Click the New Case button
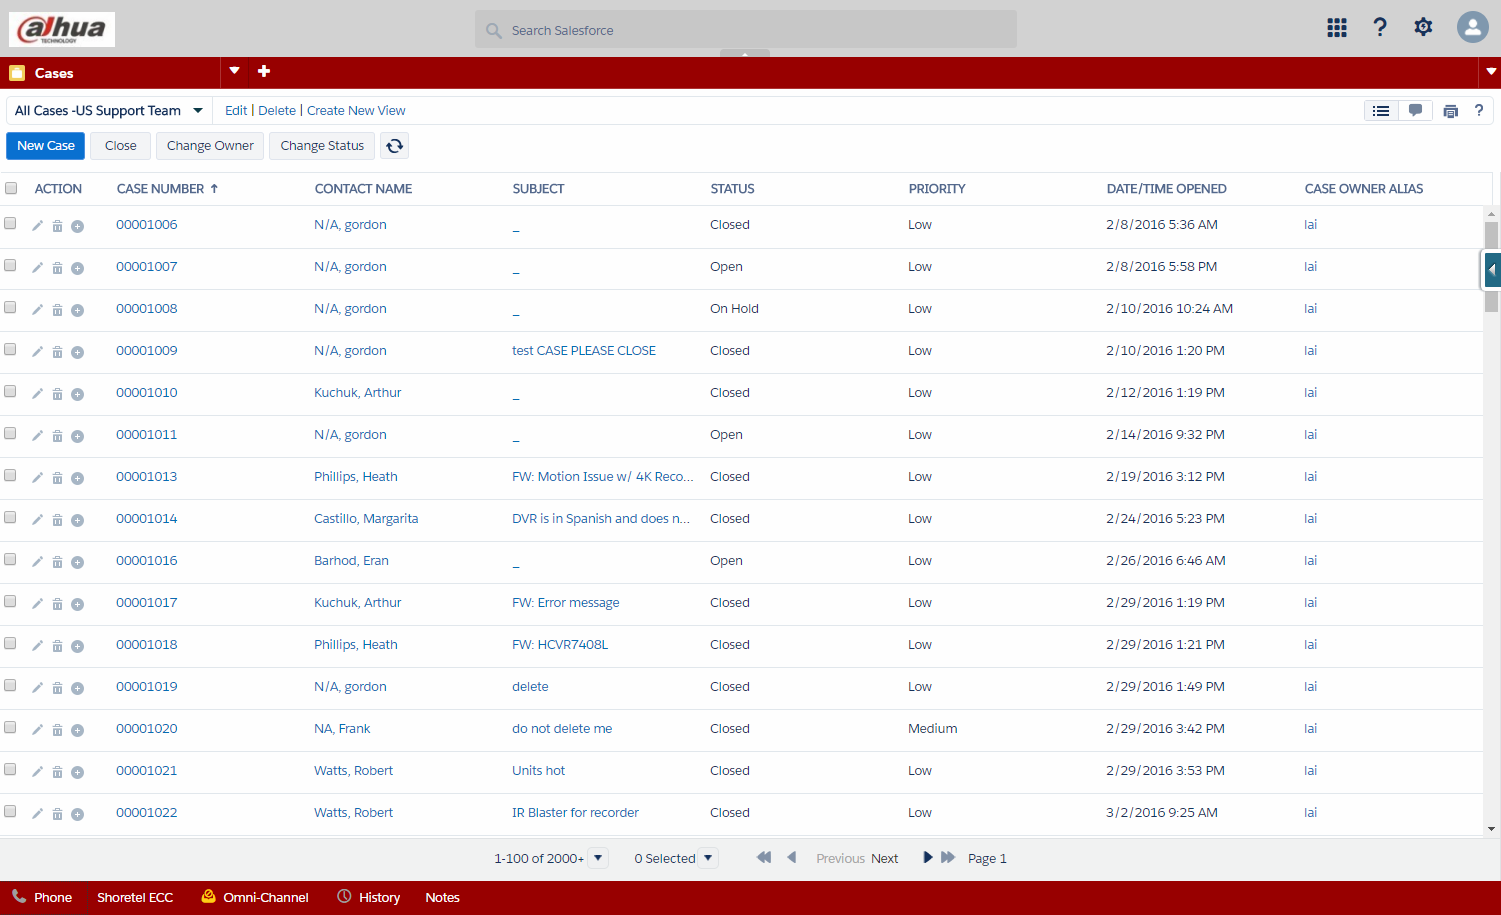This screenshot has height=915, width=1501. (46, 146)
